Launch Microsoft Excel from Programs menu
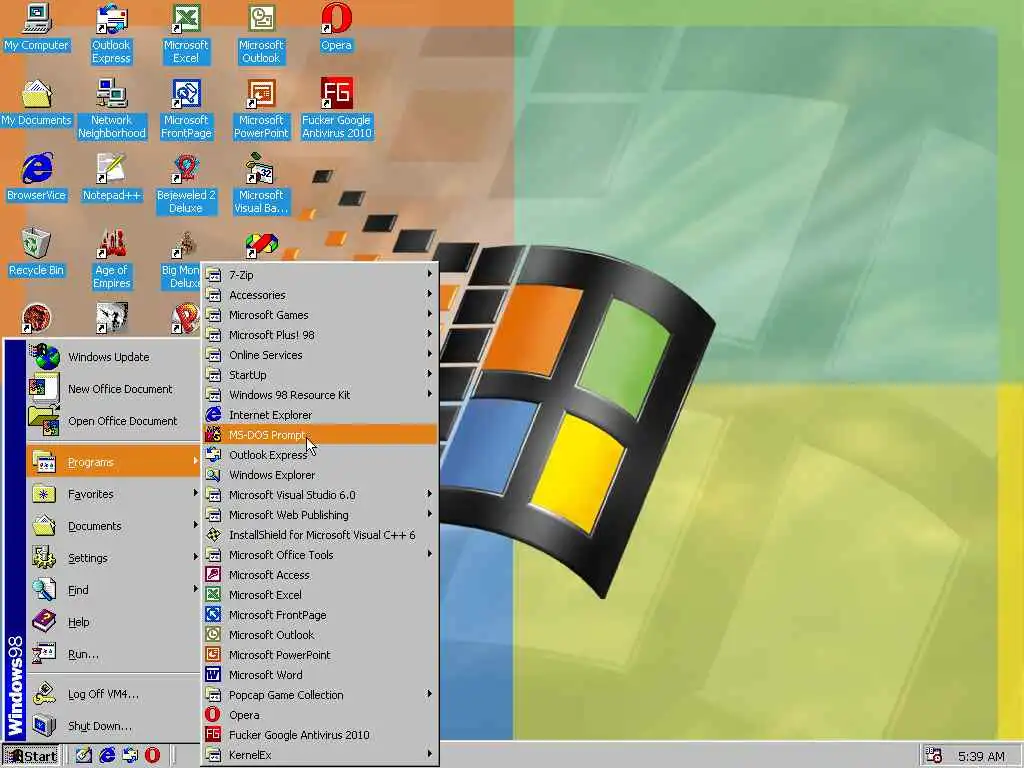 [x=320, y=596]
